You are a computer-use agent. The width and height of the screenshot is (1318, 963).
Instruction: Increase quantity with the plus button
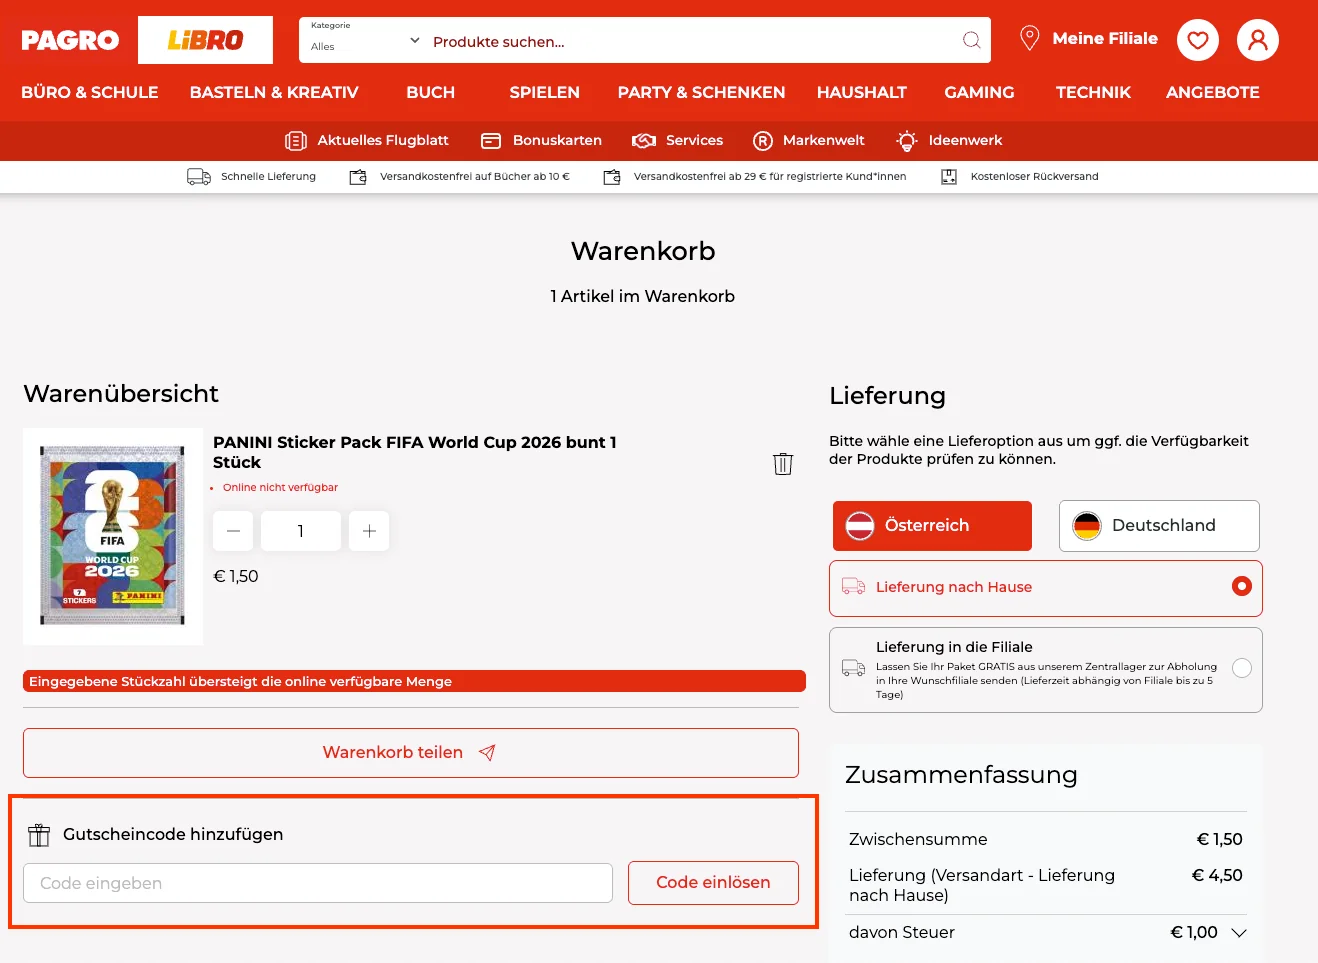pos(369,531)
